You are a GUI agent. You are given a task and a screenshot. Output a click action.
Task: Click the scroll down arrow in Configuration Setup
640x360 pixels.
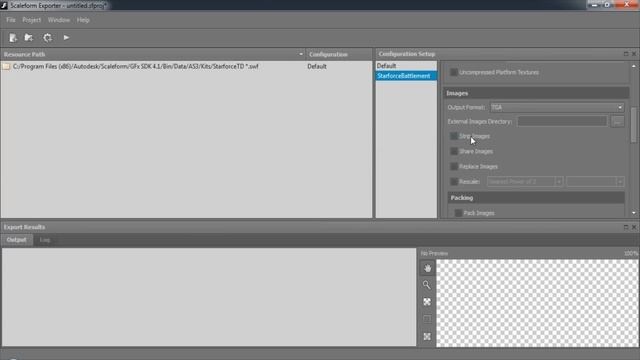[x=633, y=213]
